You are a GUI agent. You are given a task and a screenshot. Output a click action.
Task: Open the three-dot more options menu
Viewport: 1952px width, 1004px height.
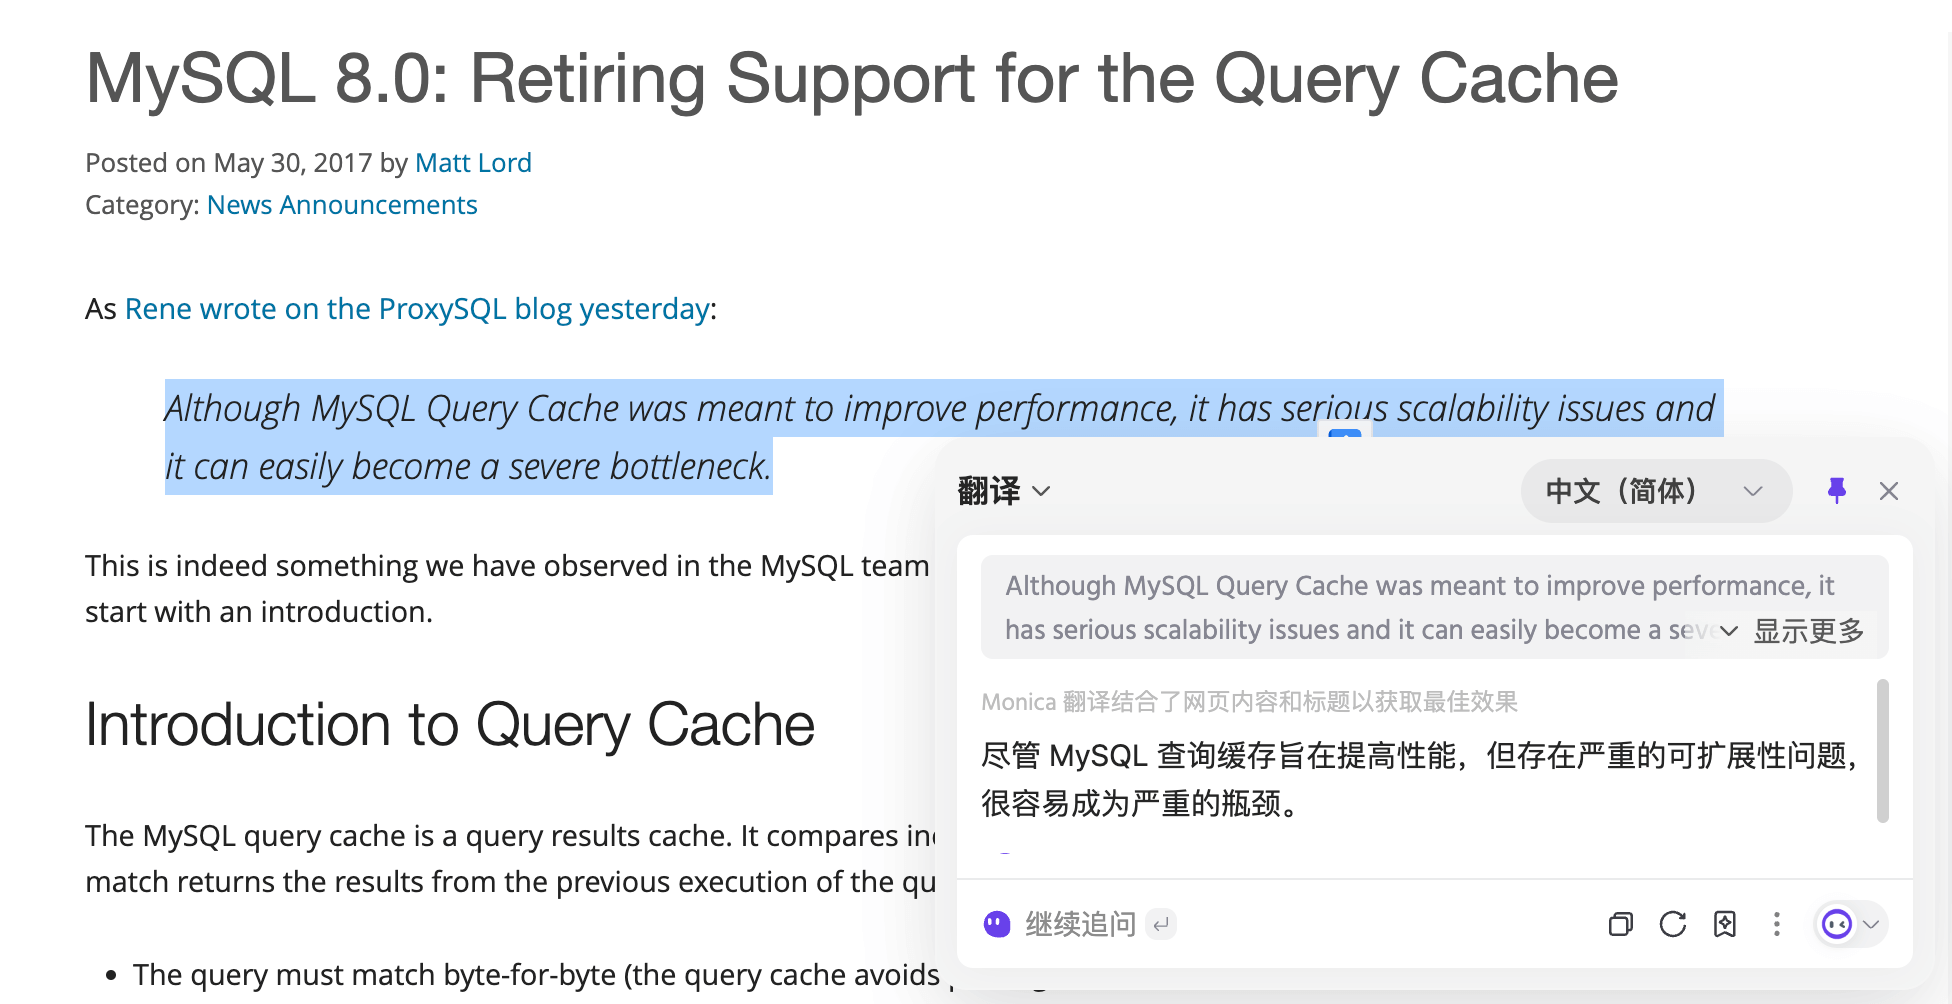[x=1776, y=924]
